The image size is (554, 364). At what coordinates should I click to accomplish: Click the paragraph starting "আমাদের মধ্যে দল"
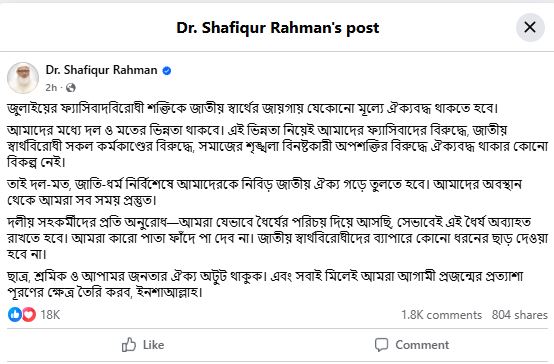click(277, 146)
